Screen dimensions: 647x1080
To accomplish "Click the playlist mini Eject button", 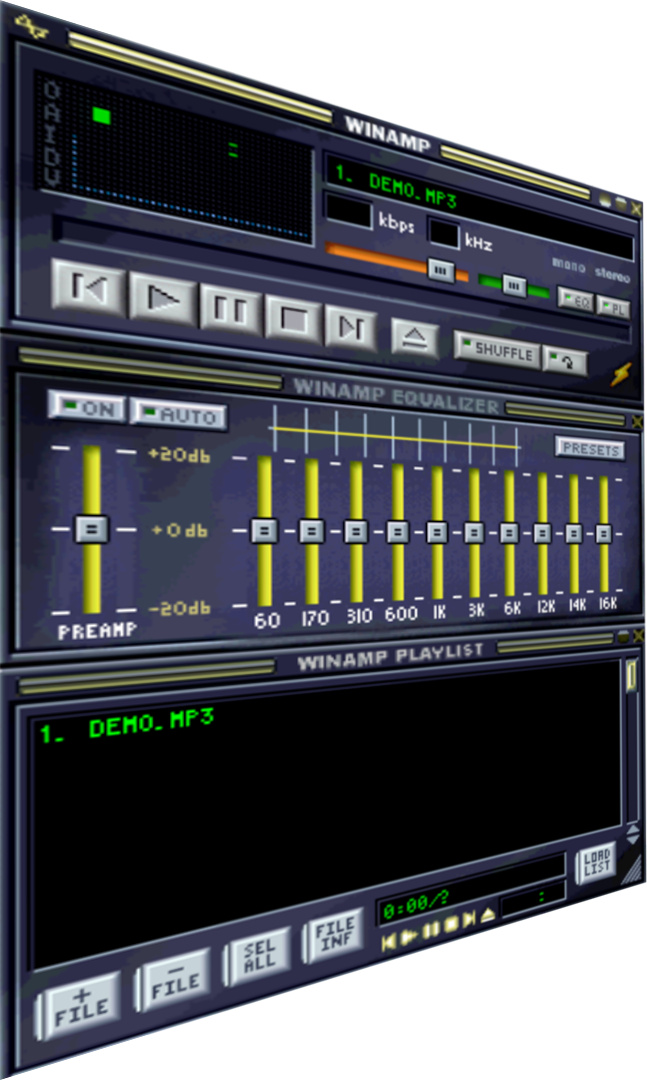I will [x=488, y=915].
